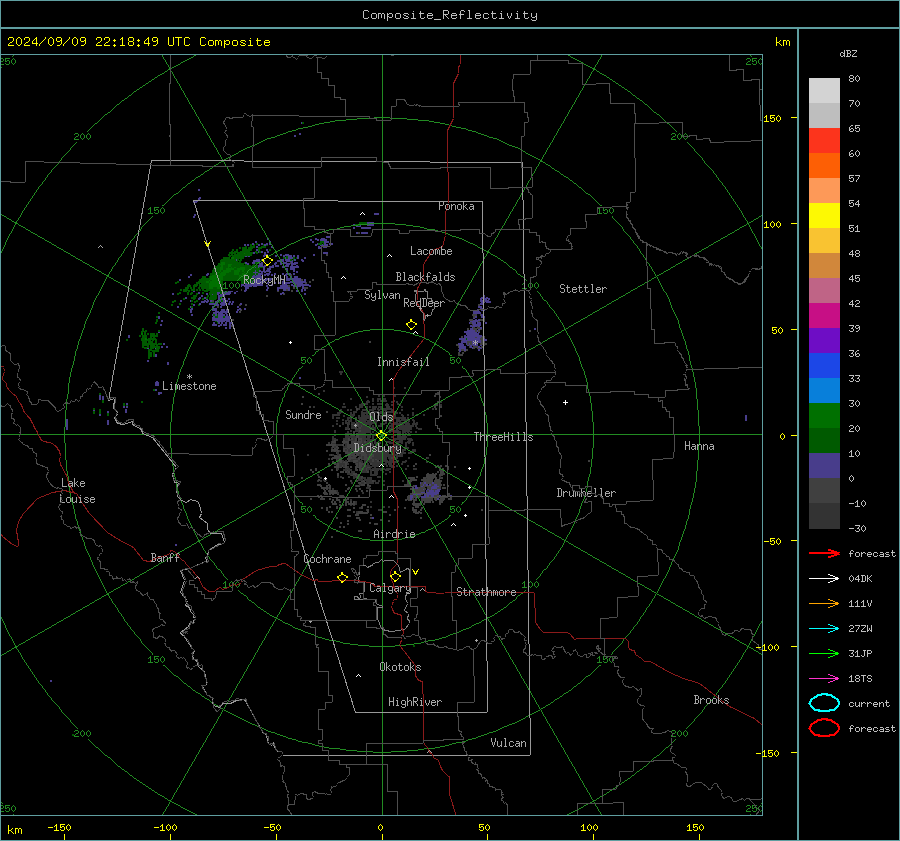Image resolution: width=900 pixels, height=841 pixels.
Task: Click the red forecast ellipse legend icon
Action: point(824,728)
